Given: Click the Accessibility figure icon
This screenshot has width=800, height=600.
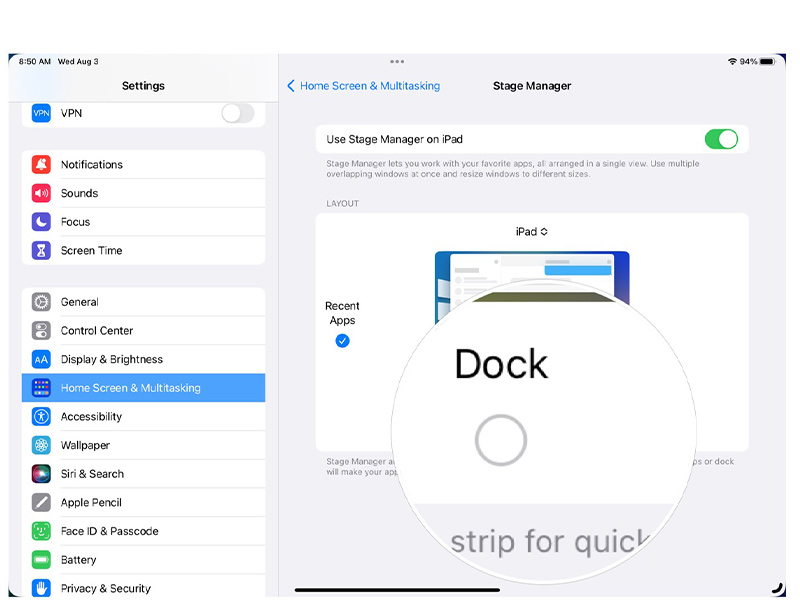Looking at the screenshot, I should 41,416.
